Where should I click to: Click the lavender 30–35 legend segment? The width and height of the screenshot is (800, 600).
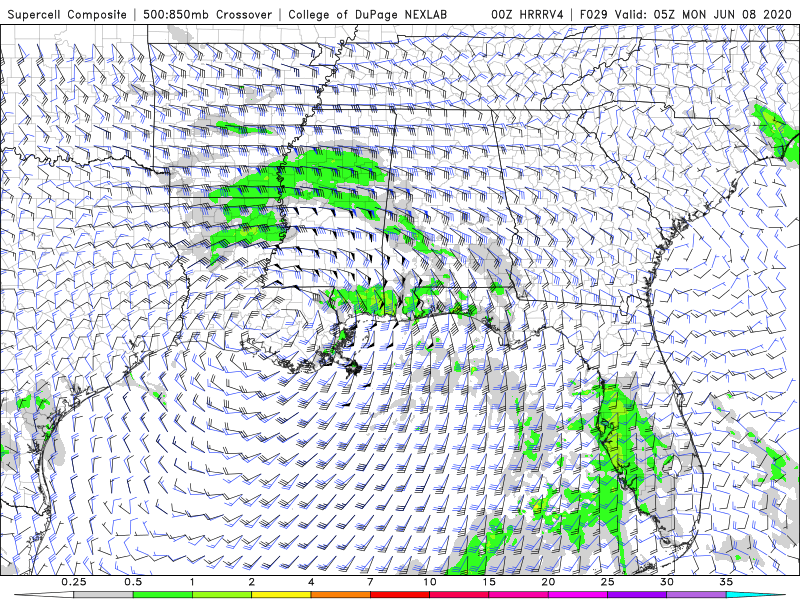pyautogui.click(x=696, y=595)
